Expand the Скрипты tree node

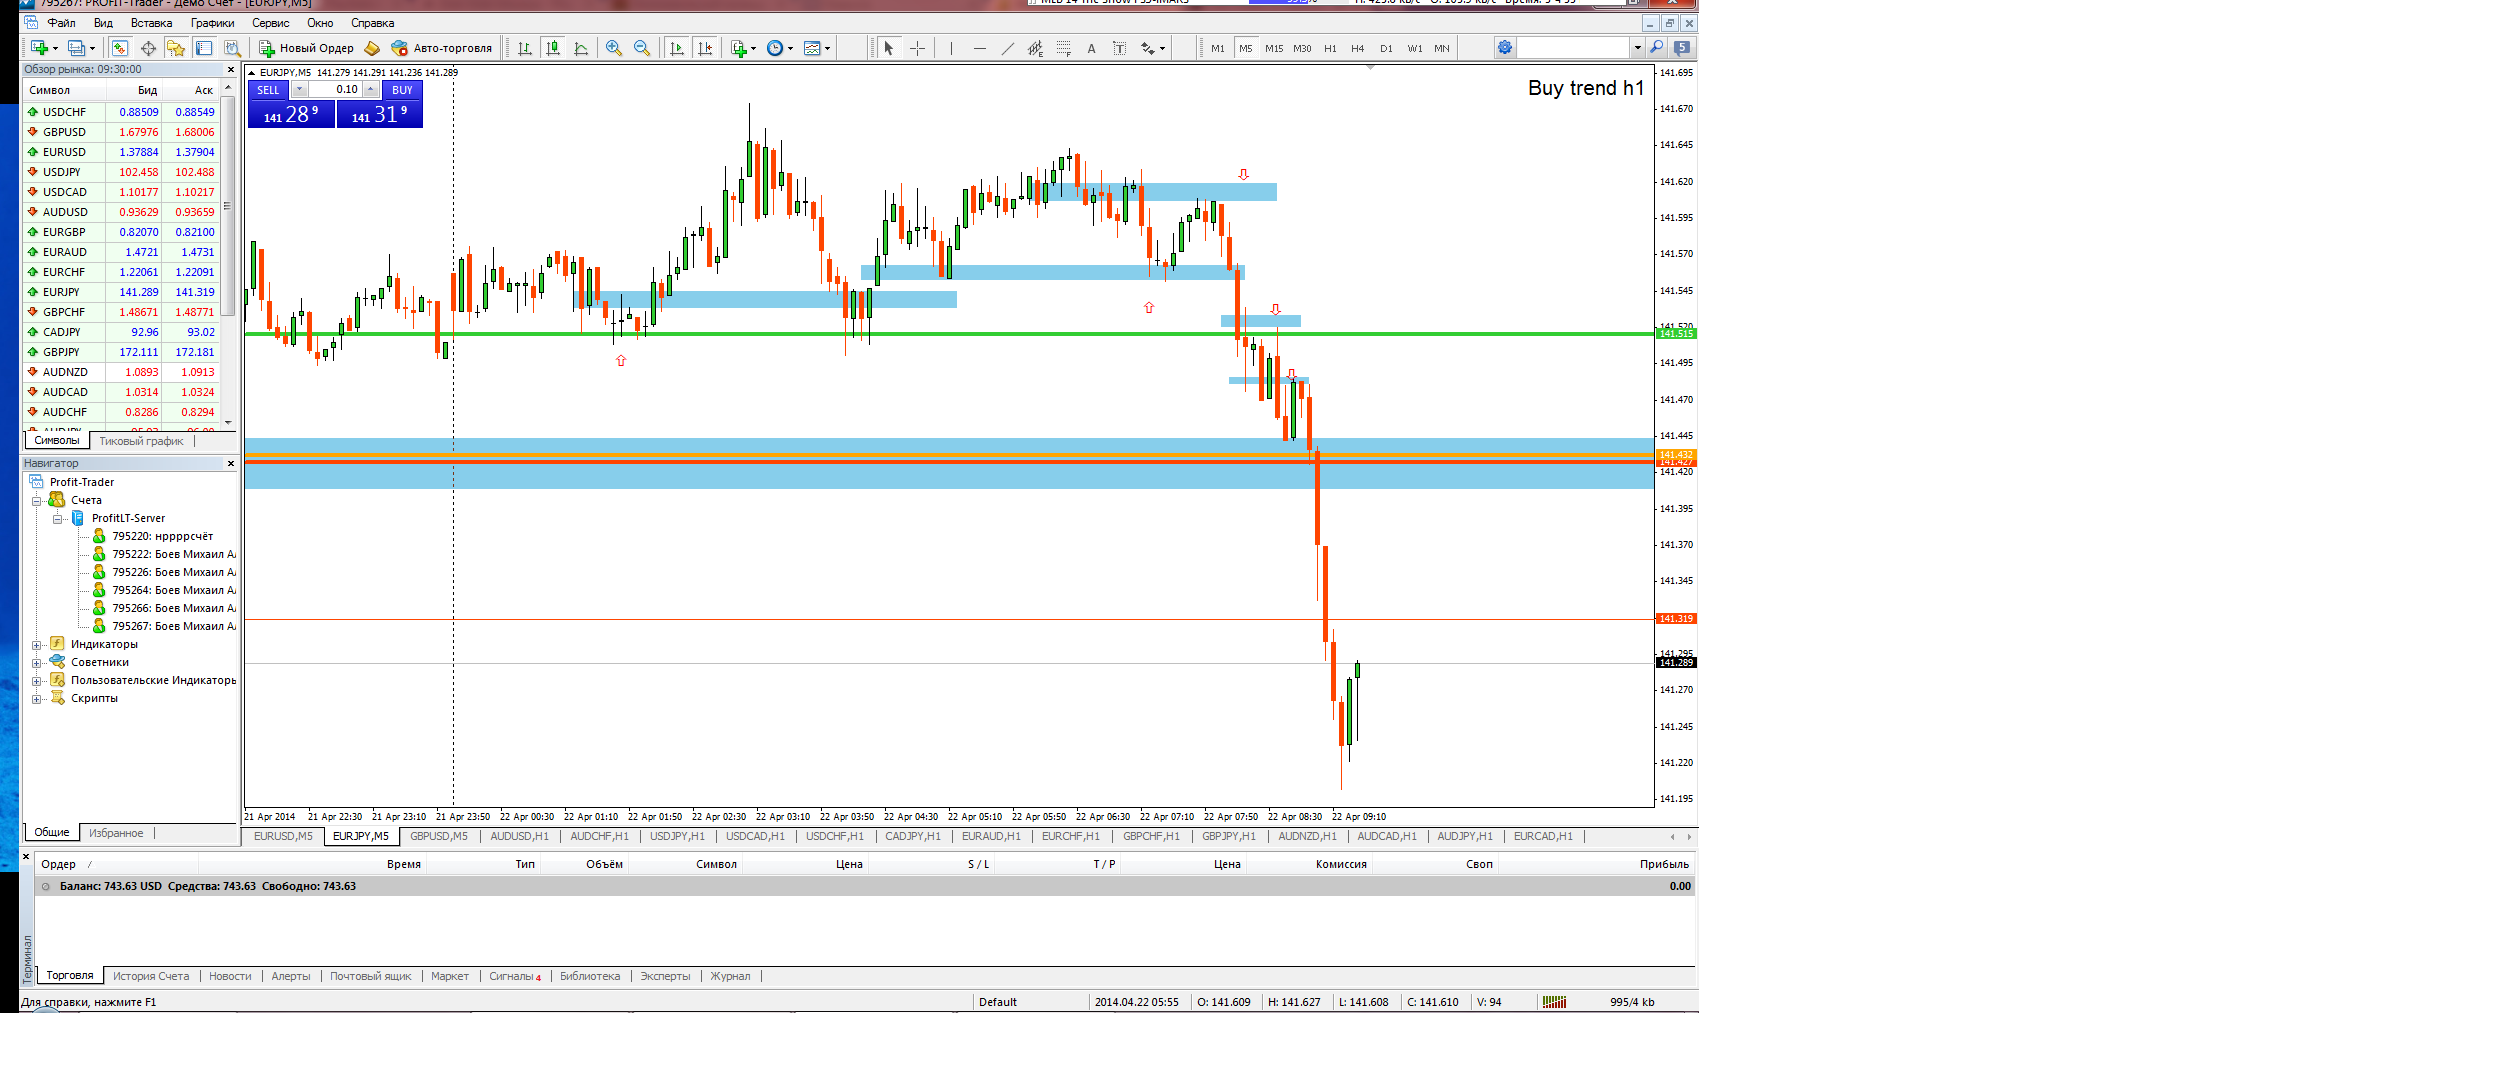point(37,699)
